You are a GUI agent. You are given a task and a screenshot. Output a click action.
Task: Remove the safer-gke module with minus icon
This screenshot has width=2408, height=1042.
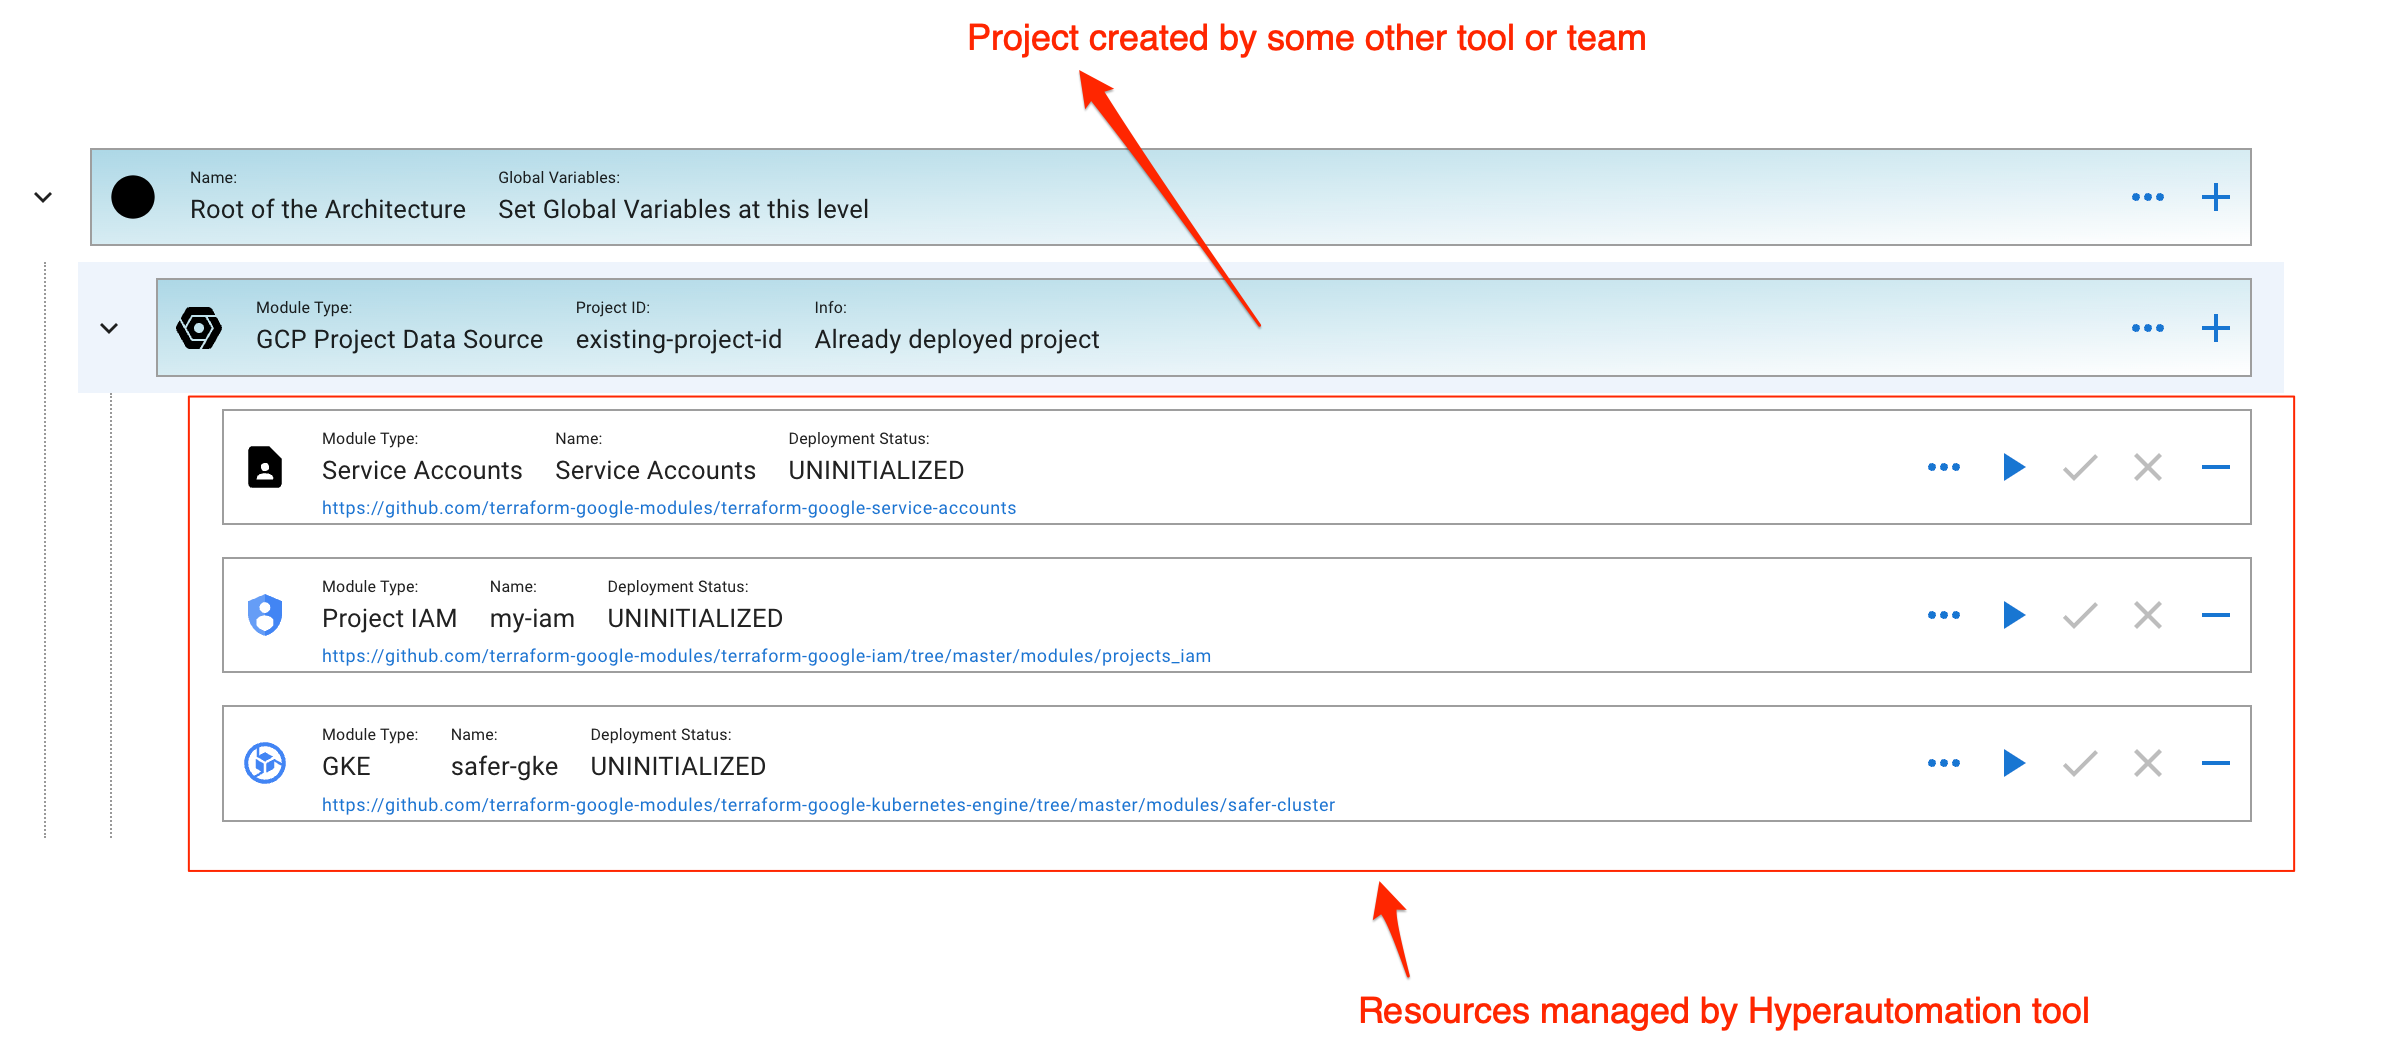pyautogui.click(x=2215, y=763)
